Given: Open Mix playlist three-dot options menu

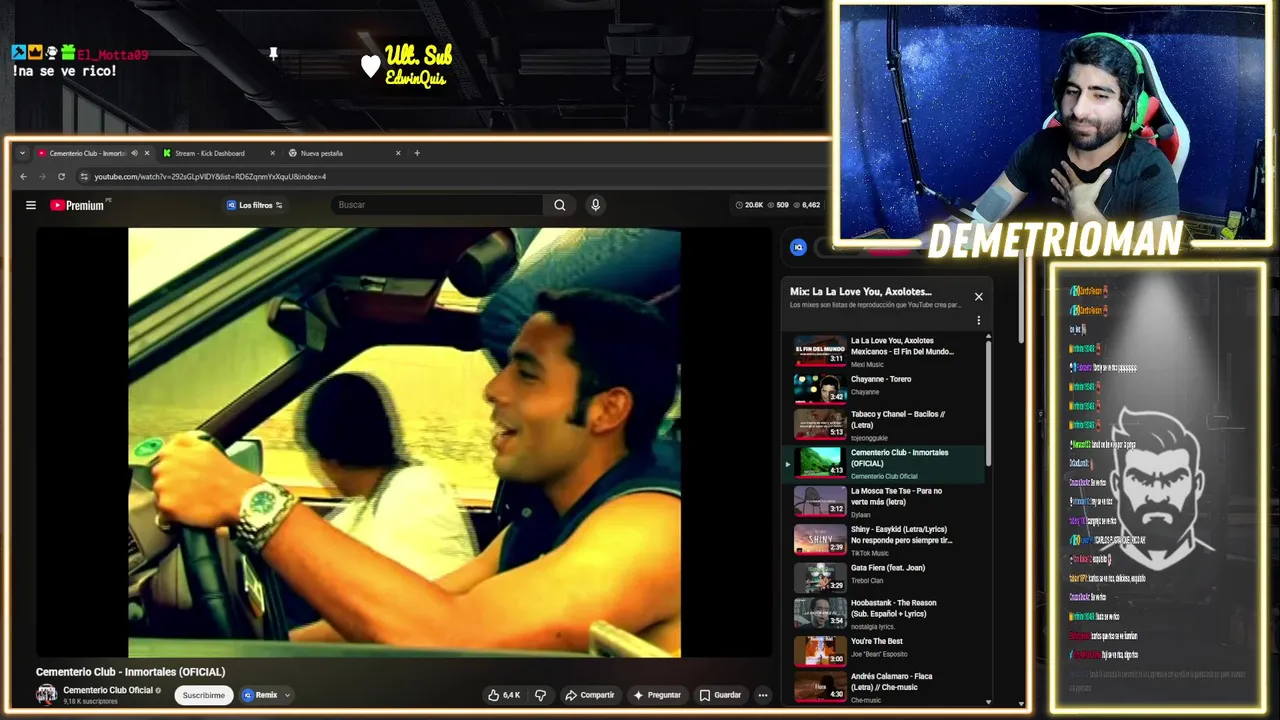Looking at the screenshot, I should point(979,321).
